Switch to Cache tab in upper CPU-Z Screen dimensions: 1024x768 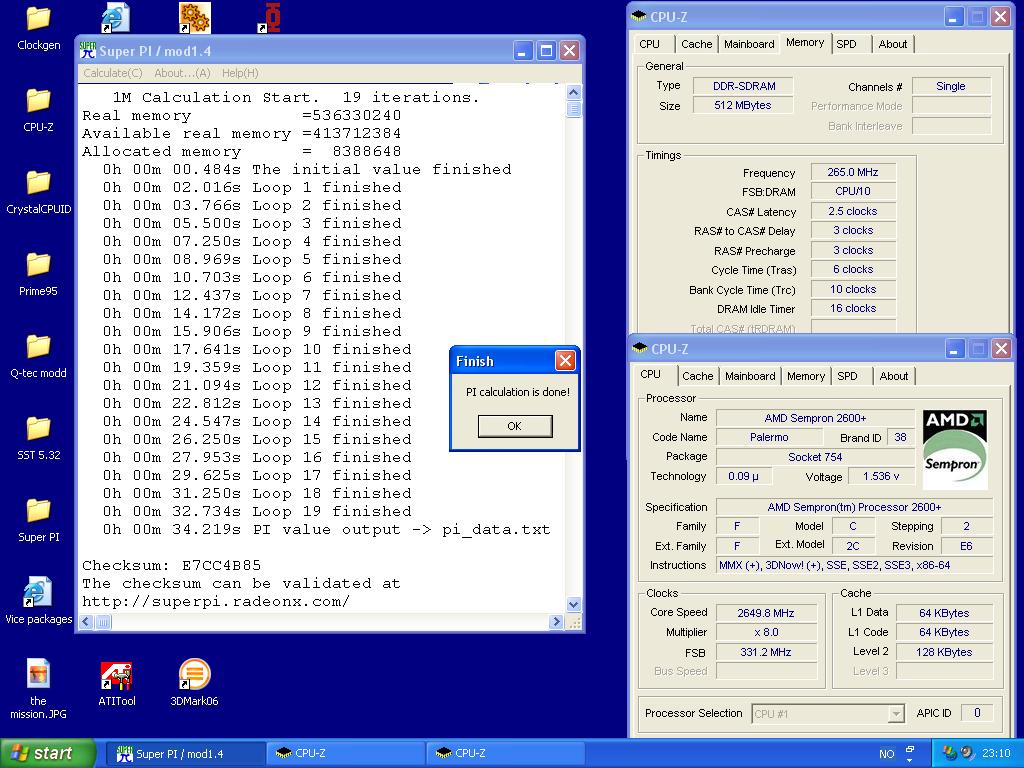click(696, 44)
